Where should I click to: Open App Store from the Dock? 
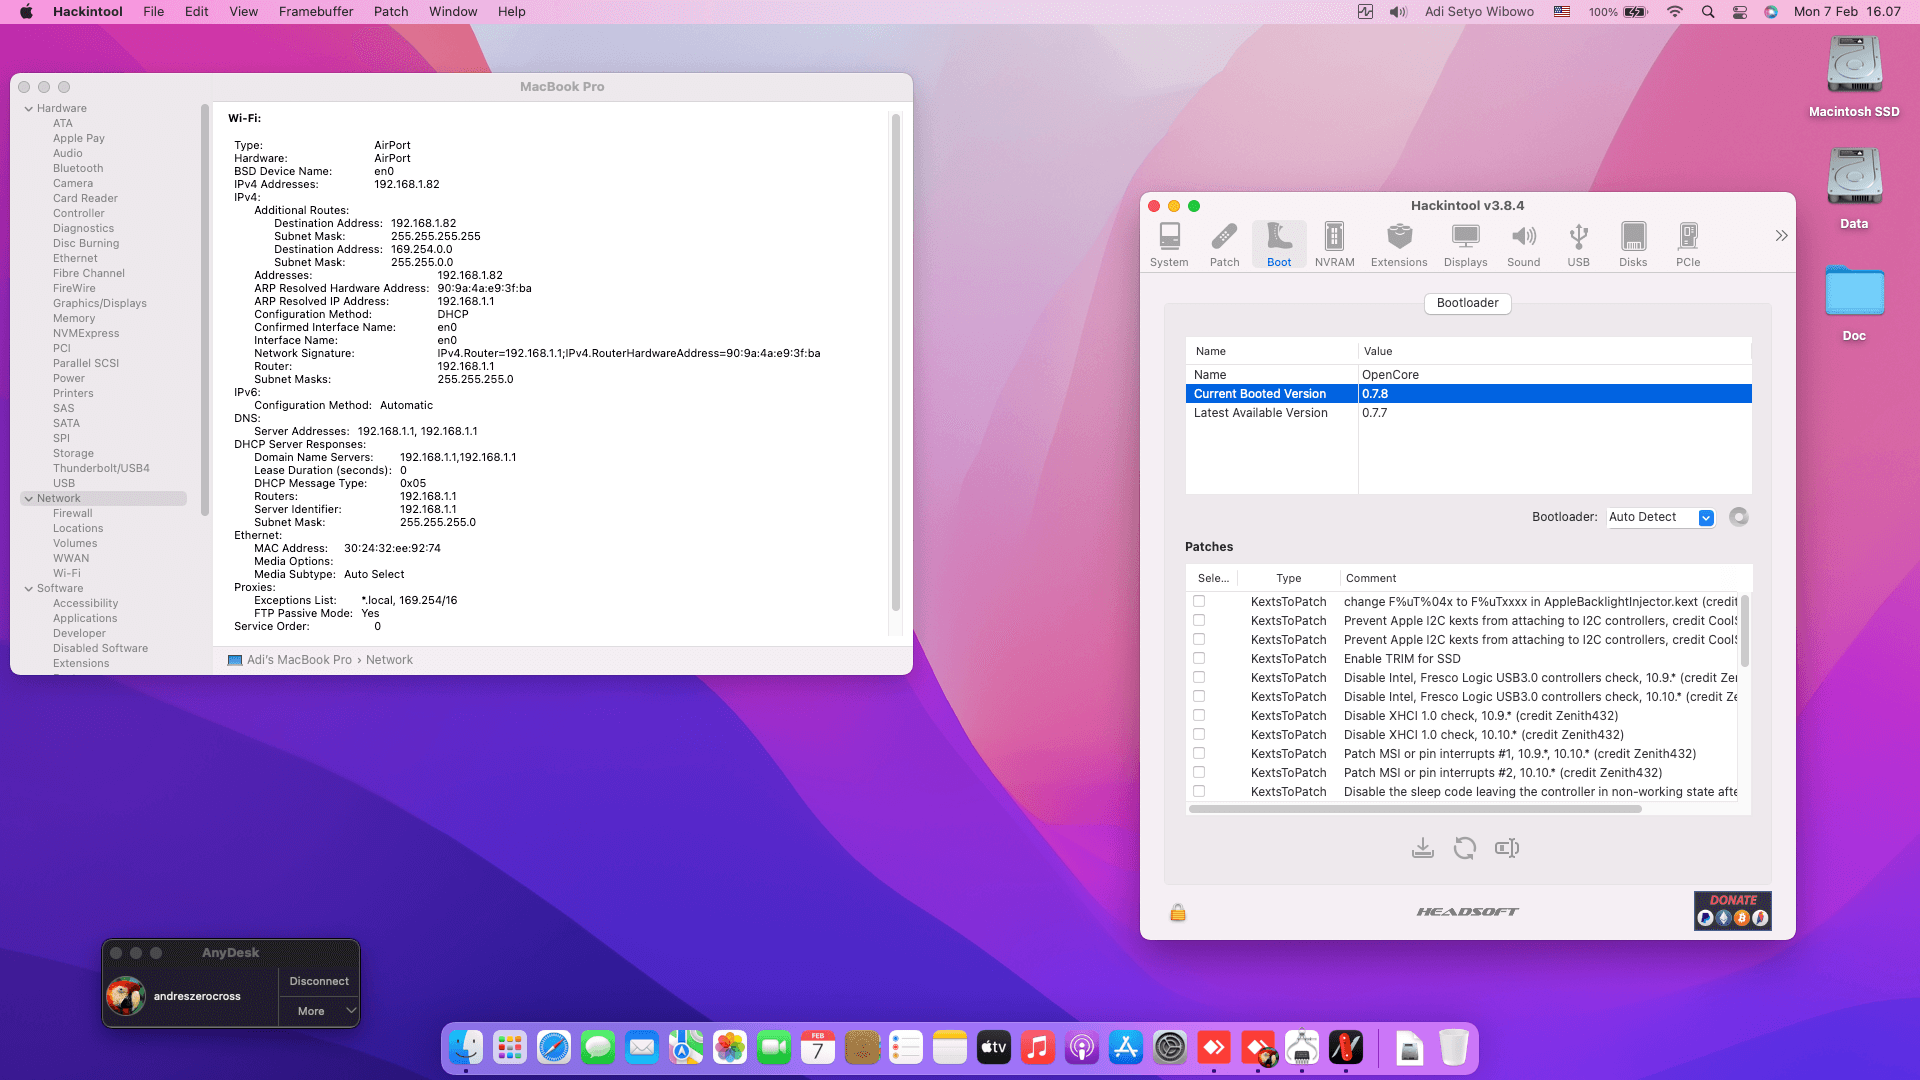pyautogui.click(x=1126, y=1048)
